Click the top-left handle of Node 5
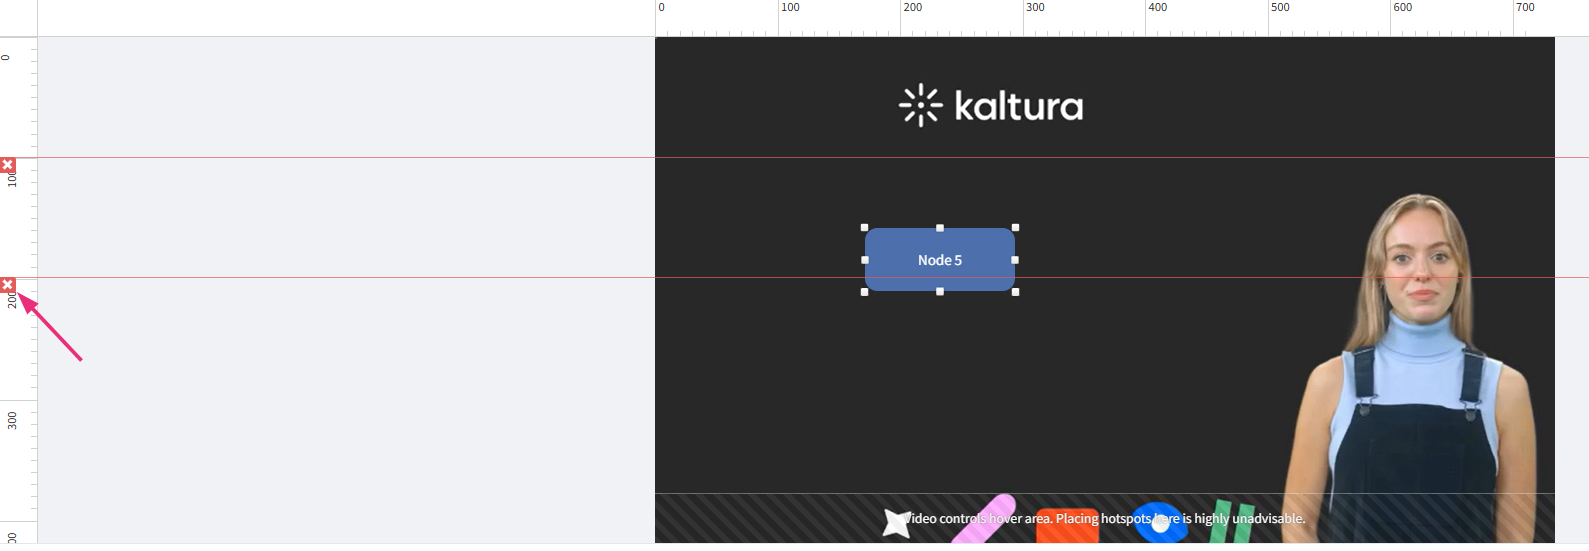Viewport: 1589px width, 551px height. pos(865,228)
